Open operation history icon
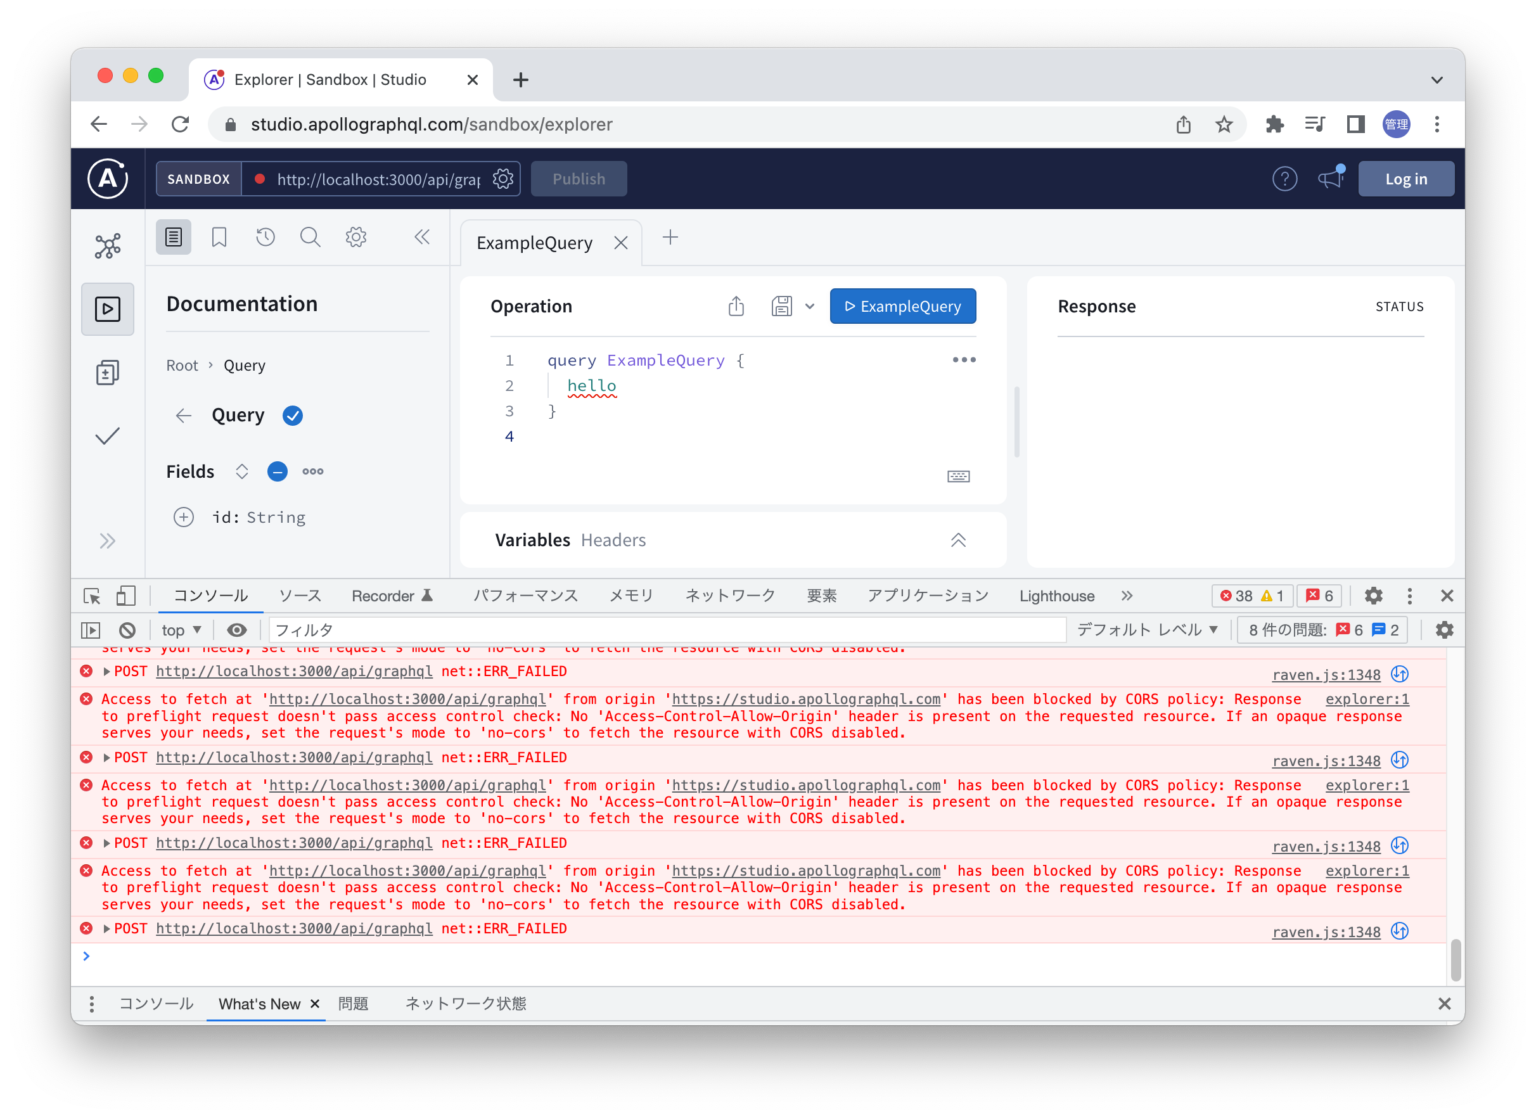Image resolution: width=1536 pixels, height=1119 pixels. click(x=265, y=237)
